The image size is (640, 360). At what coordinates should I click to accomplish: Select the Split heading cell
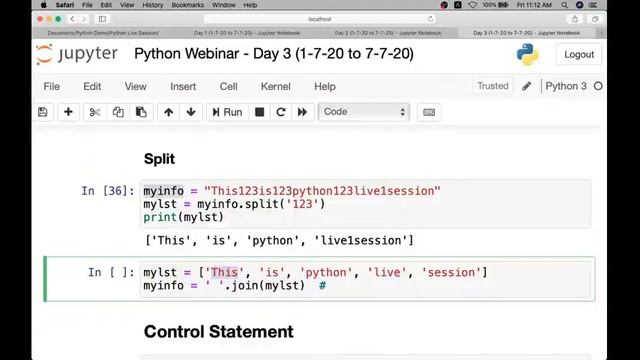coord(159,159)
